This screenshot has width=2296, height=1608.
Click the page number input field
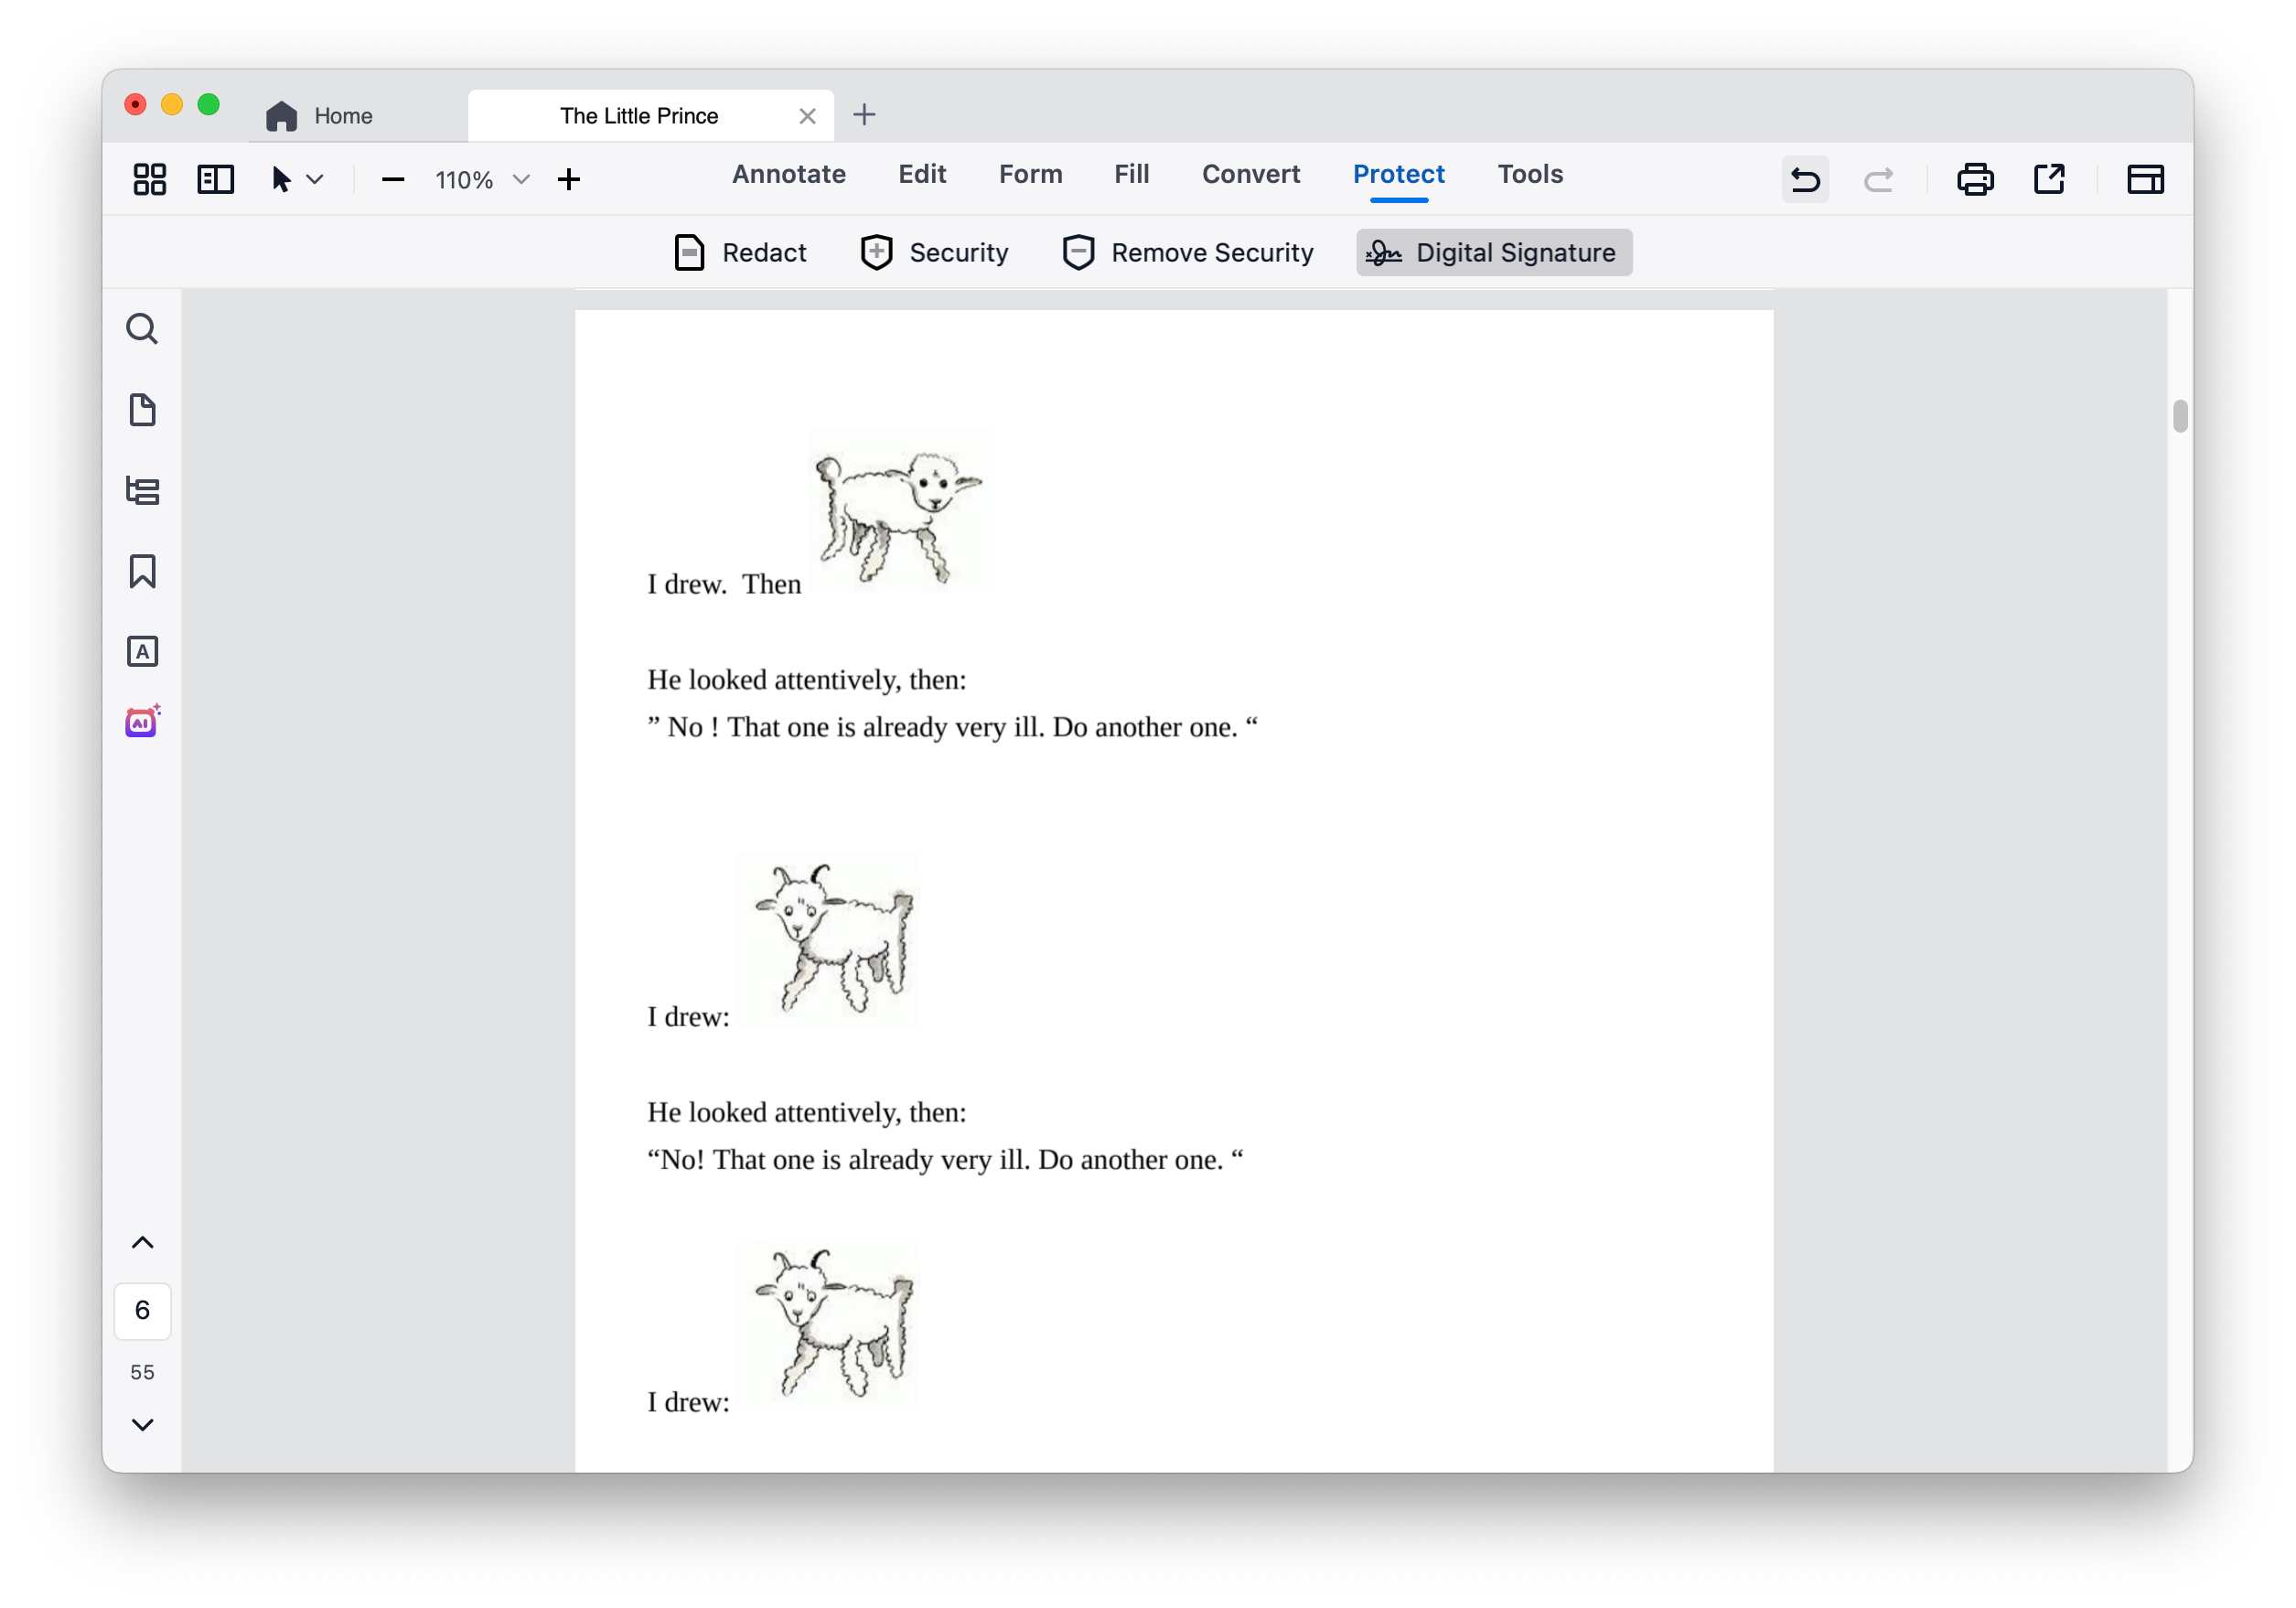tap(142, 1310)
